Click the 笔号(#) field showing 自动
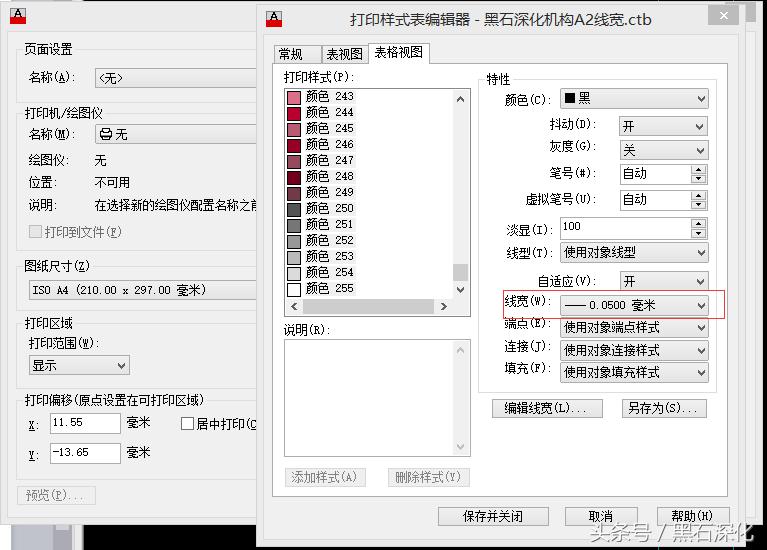The image size is (767, 550). tap(656, 174)
